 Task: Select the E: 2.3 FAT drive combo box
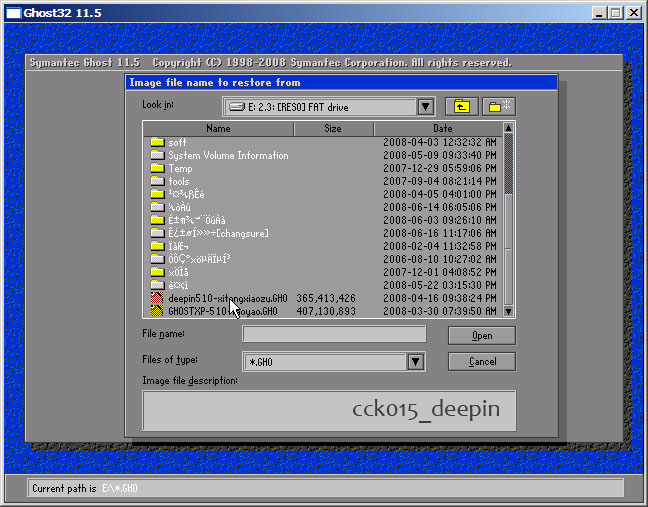point(329,107)
